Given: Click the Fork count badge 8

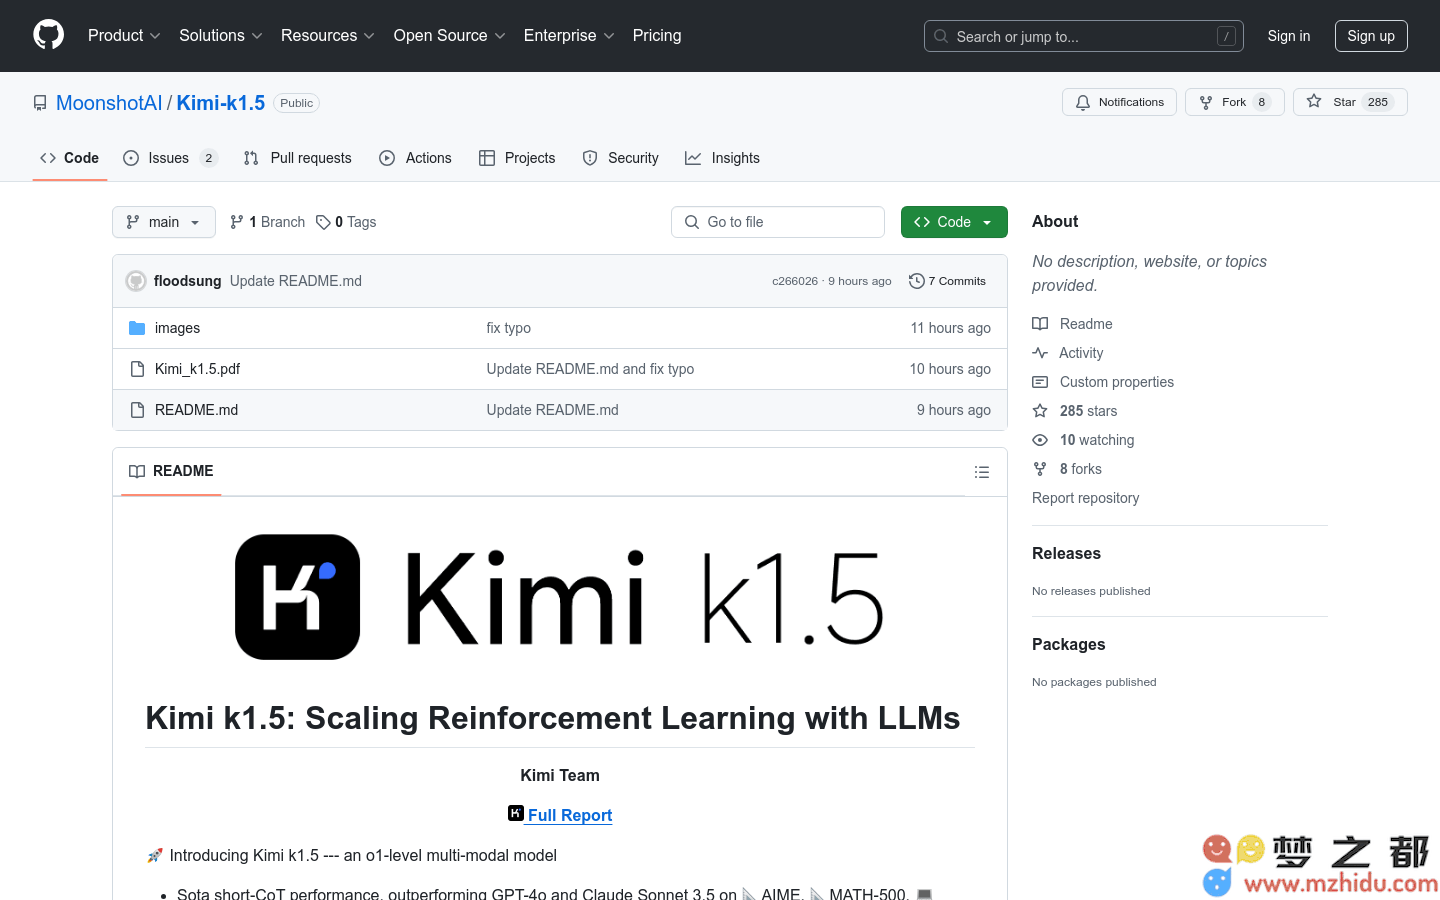Looking at the screenshot, I should tap(1262, 102).
